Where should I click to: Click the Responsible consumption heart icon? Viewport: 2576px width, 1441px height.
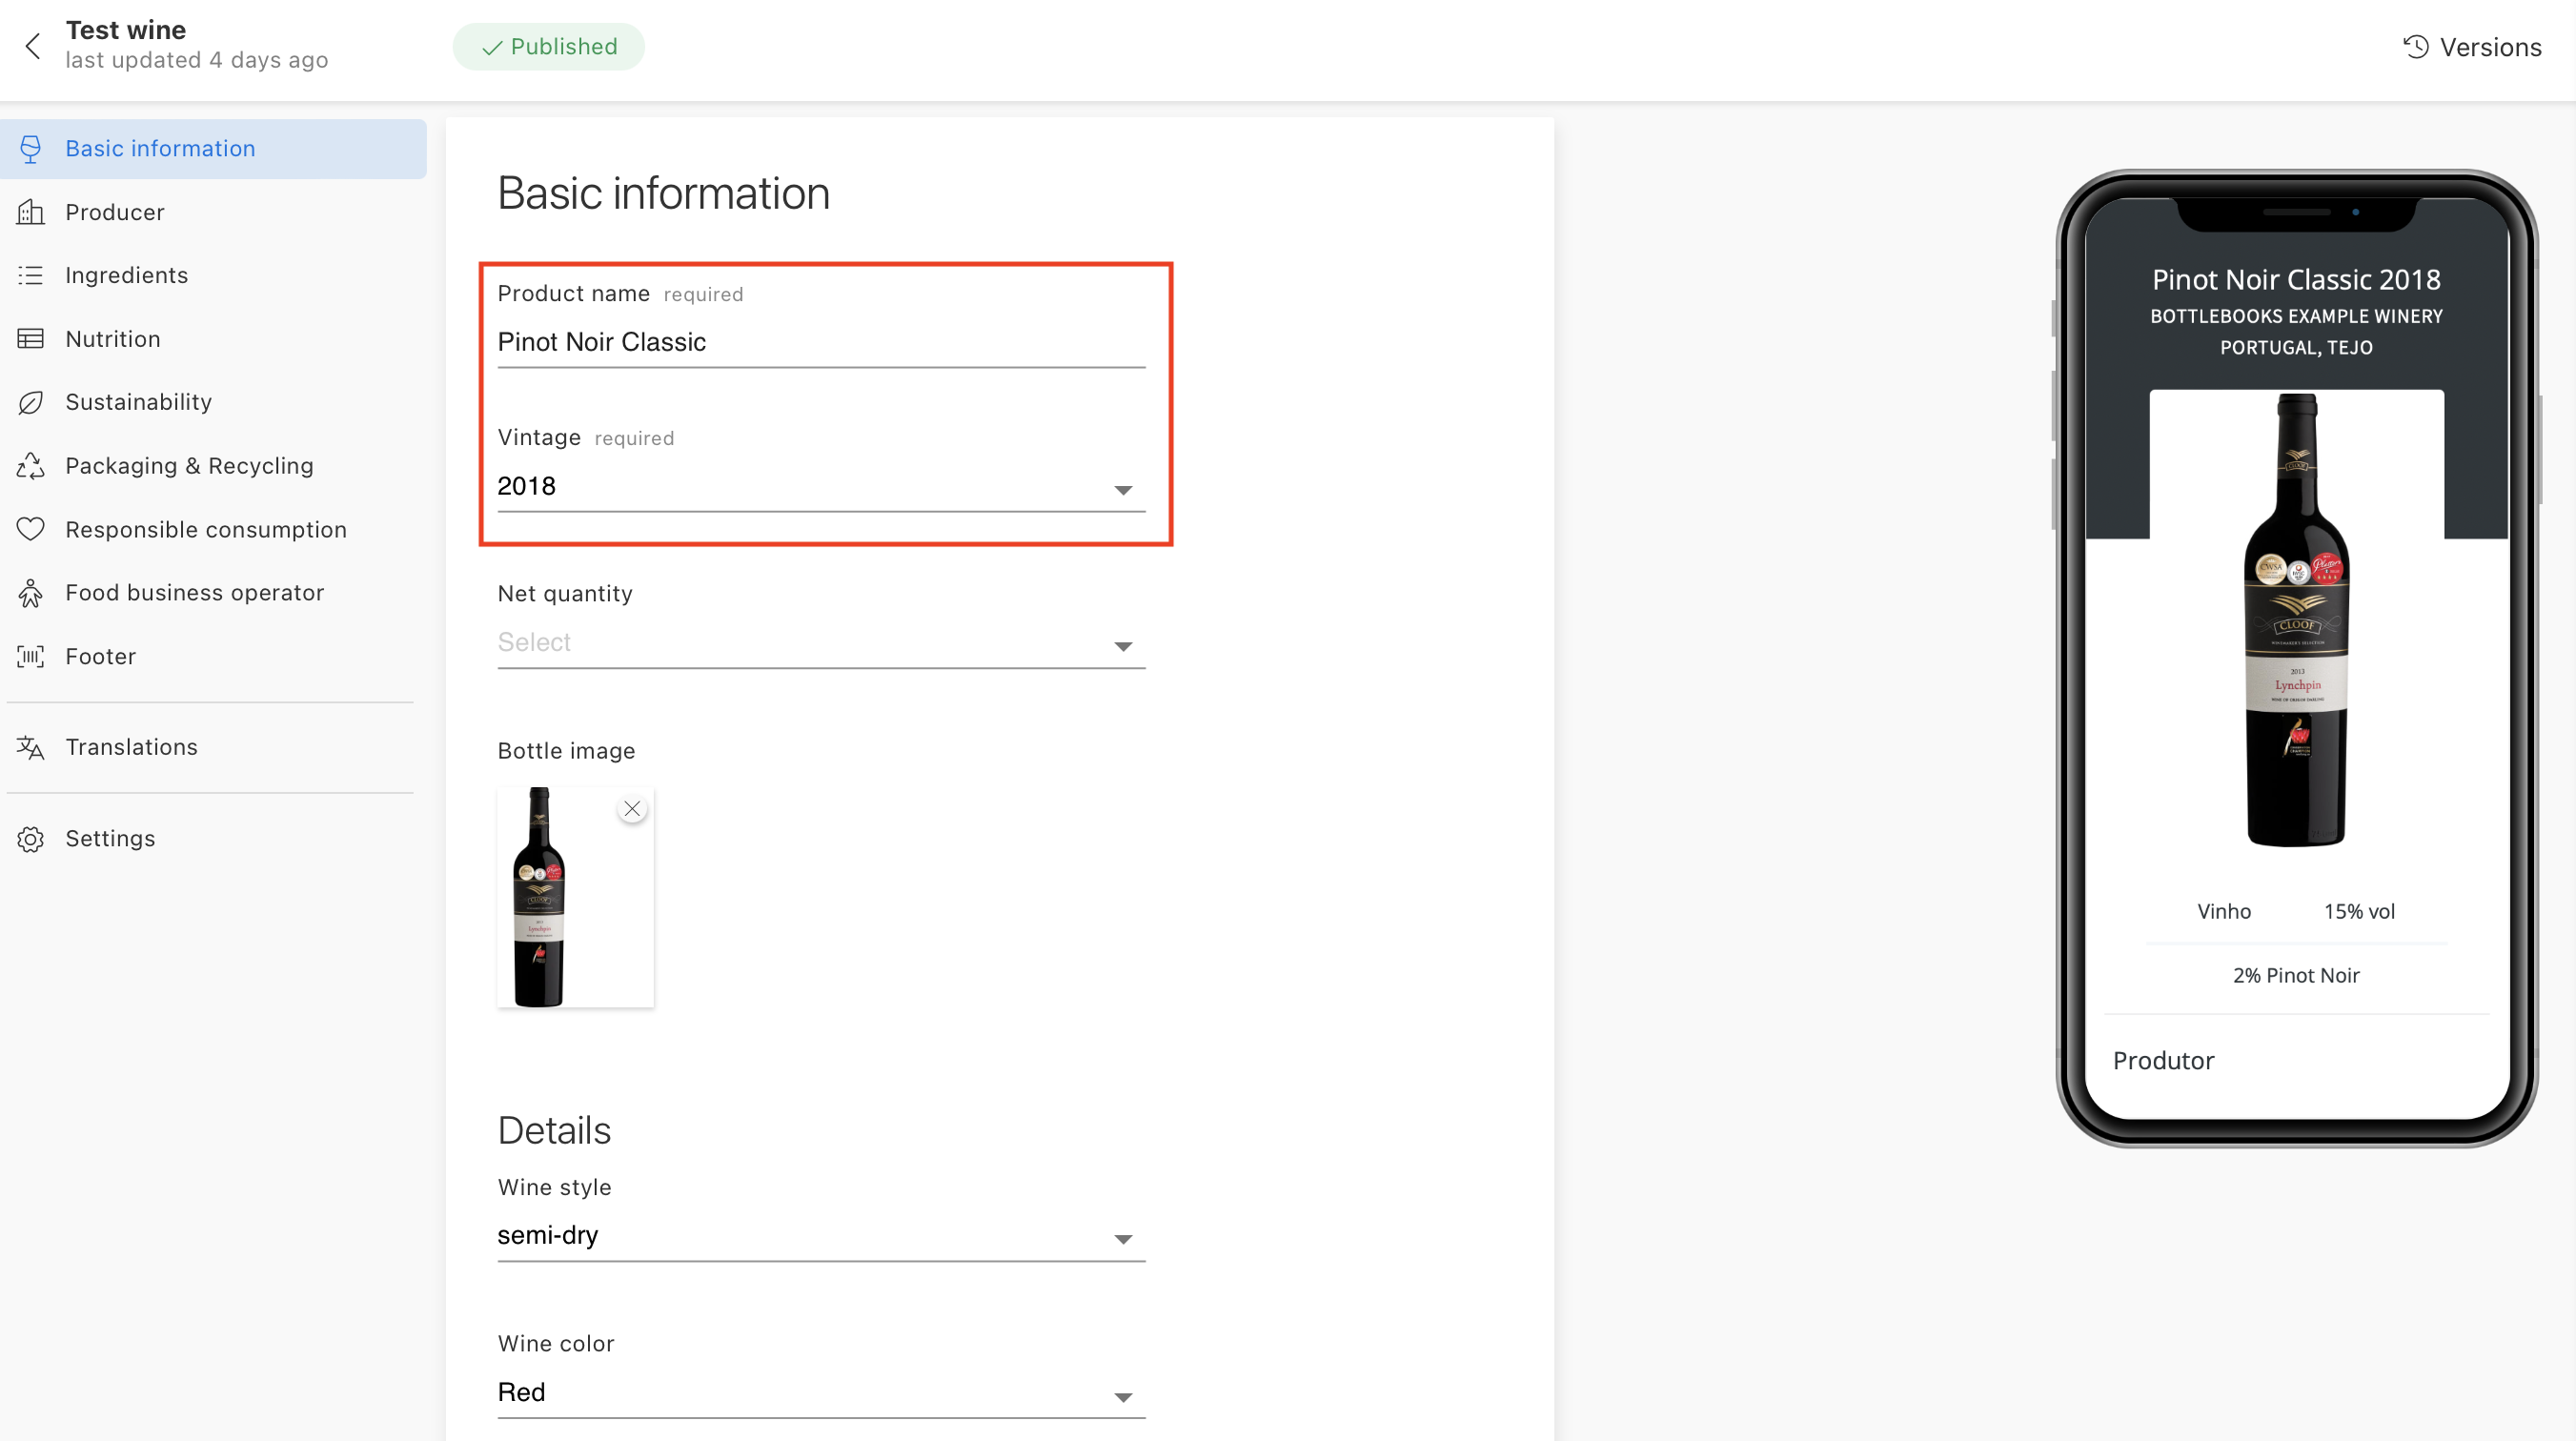coord(31,529)
